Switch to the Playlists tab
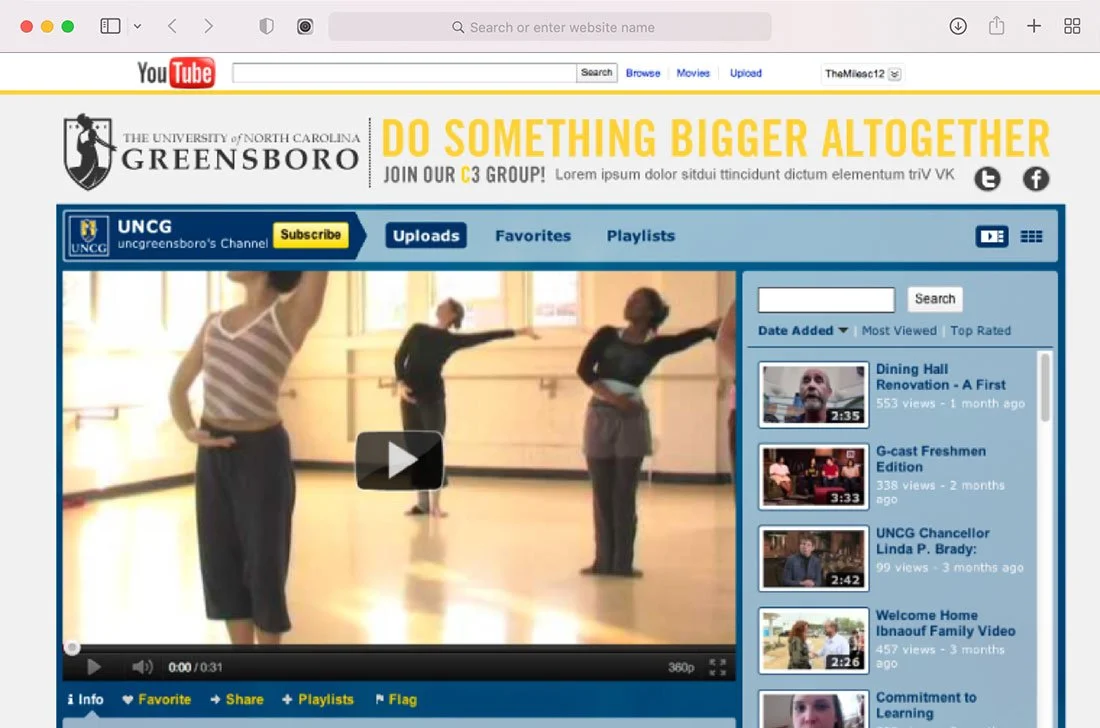Viewport: 1100px width, 728px height. click(640, 236)
